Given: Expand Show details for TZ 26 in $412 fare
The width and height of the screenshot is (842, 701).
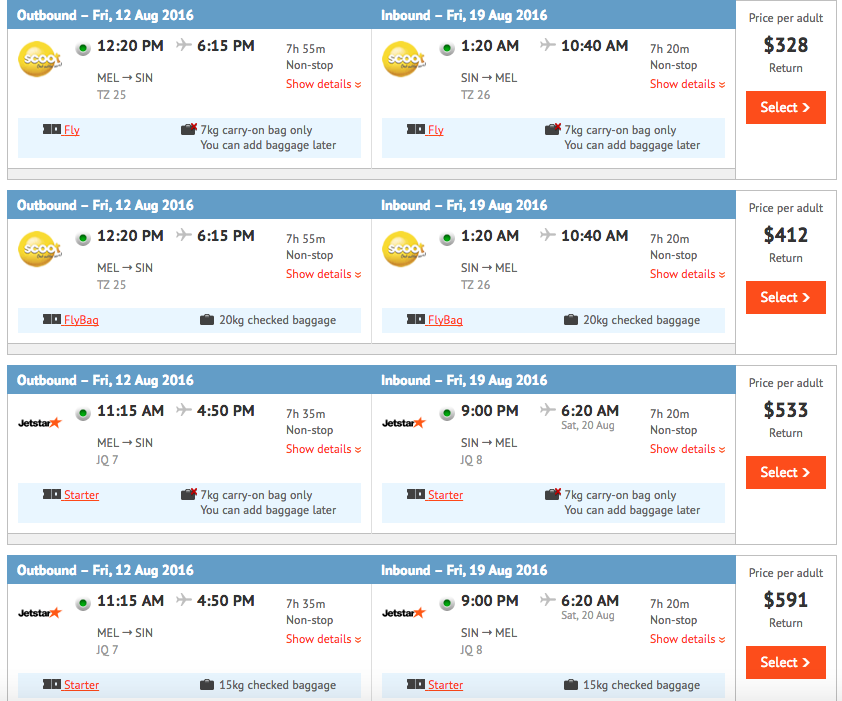Looking at the screenshot, I should tap(687, 274).
